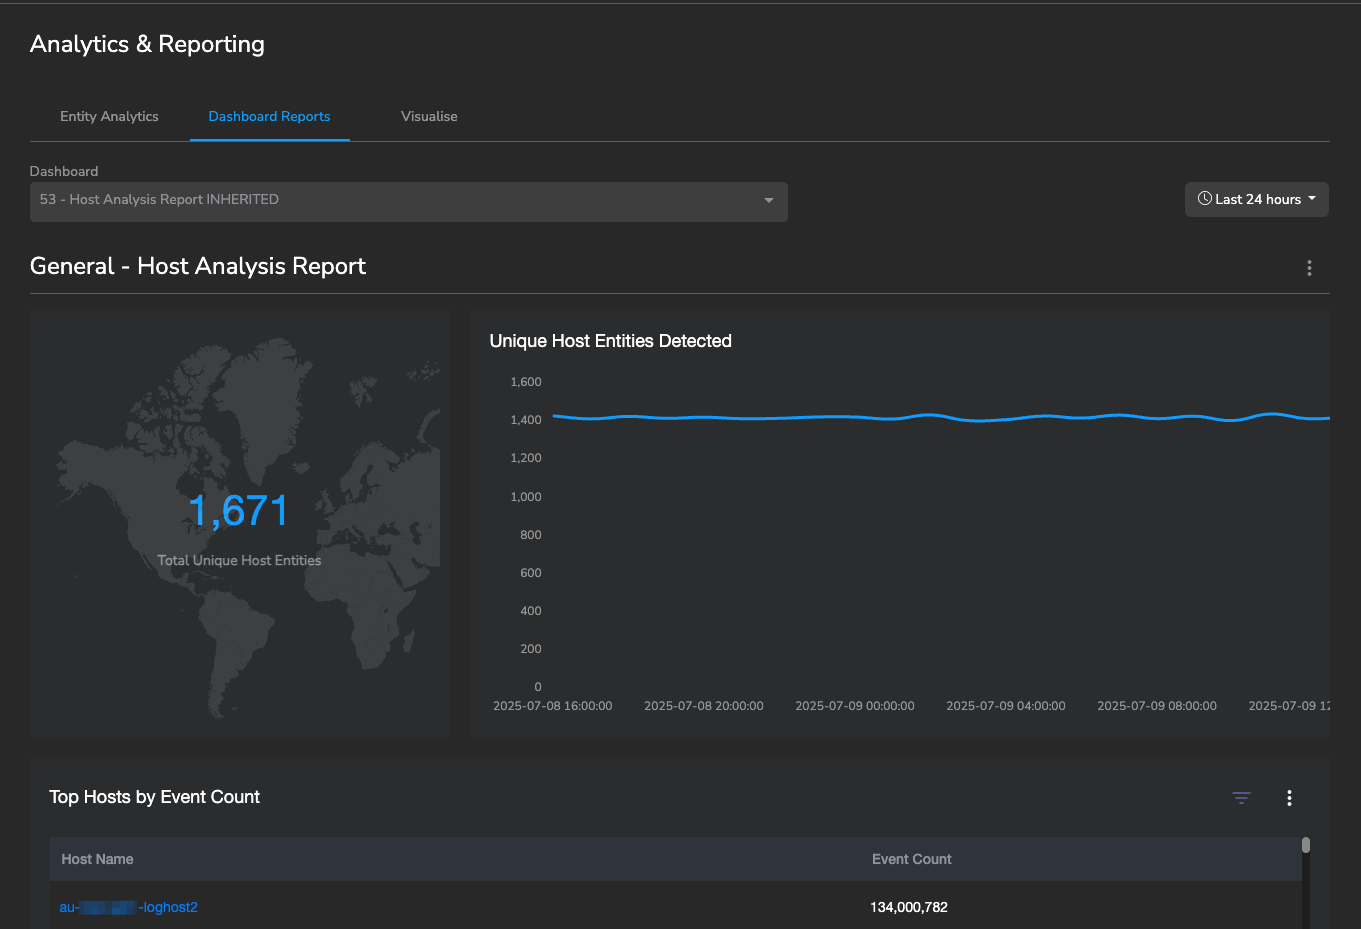Click the blue trend line in the chart

tap(900, 417)
